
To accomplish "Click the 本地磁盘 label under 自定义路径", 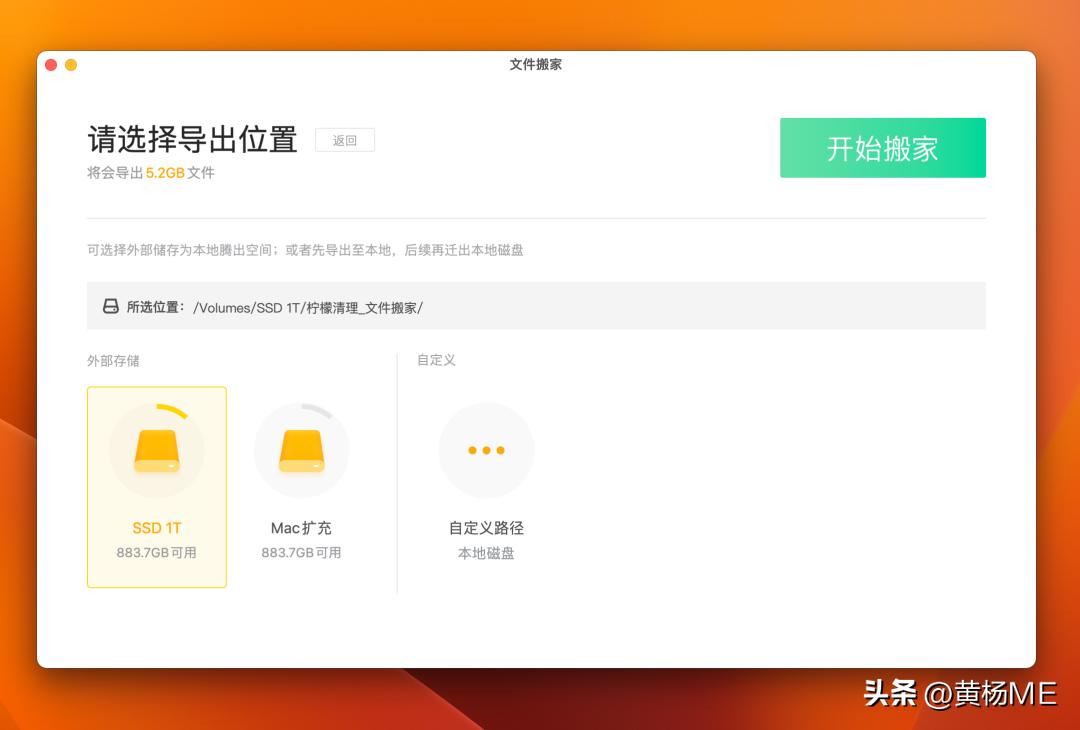I will 486,552.
